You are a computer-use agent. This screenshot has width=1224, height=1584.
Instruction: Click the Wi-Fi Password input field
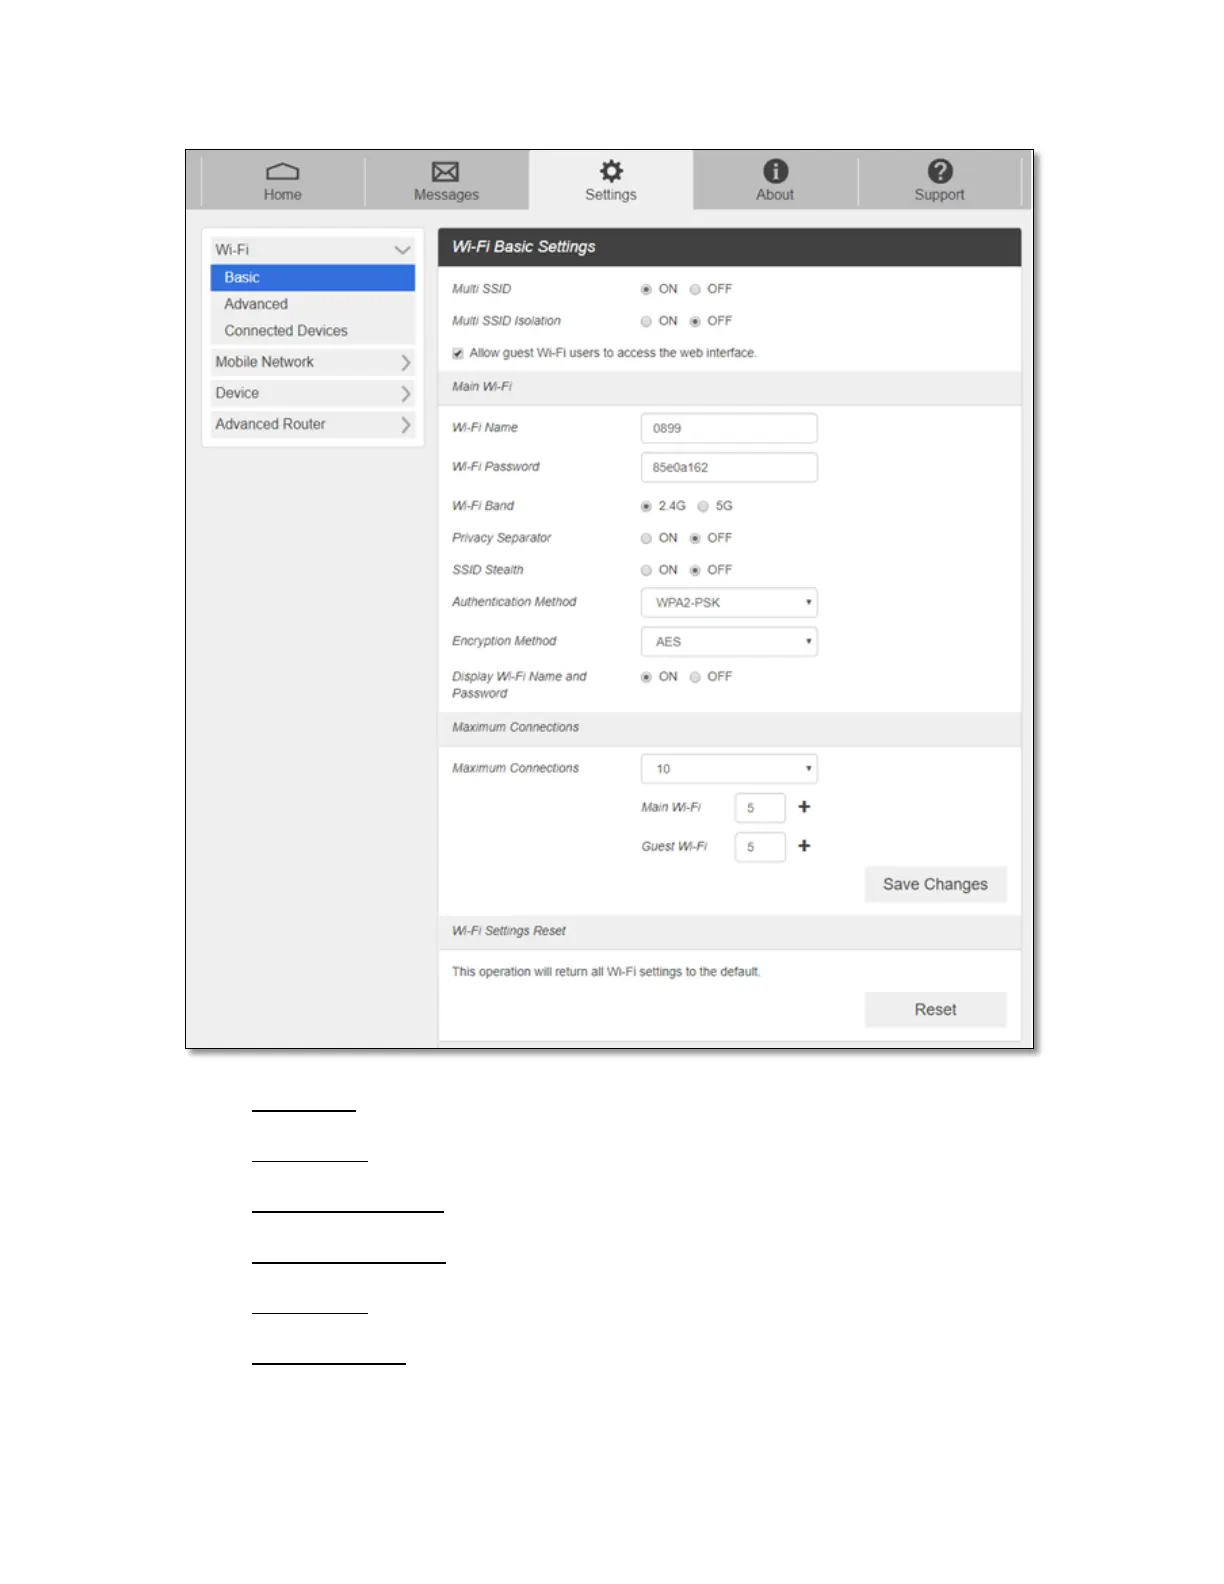[729, 467]
